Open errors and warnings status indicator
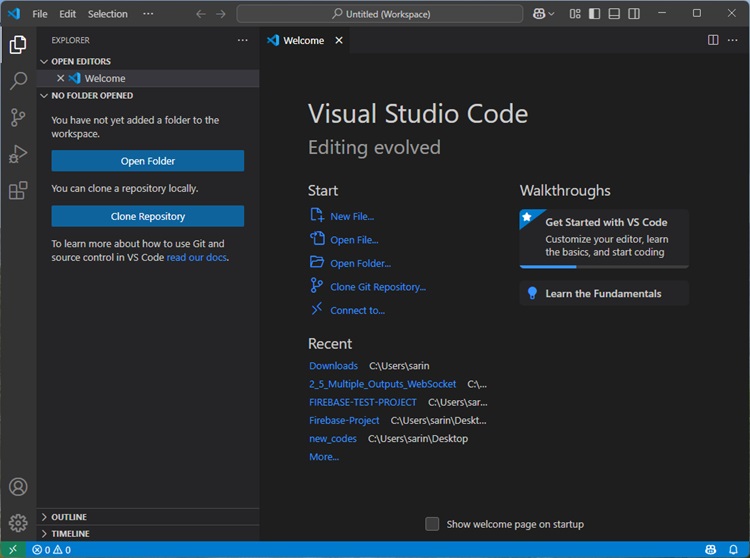Viewport: 750px width, 558px height. tap(52, 550)
